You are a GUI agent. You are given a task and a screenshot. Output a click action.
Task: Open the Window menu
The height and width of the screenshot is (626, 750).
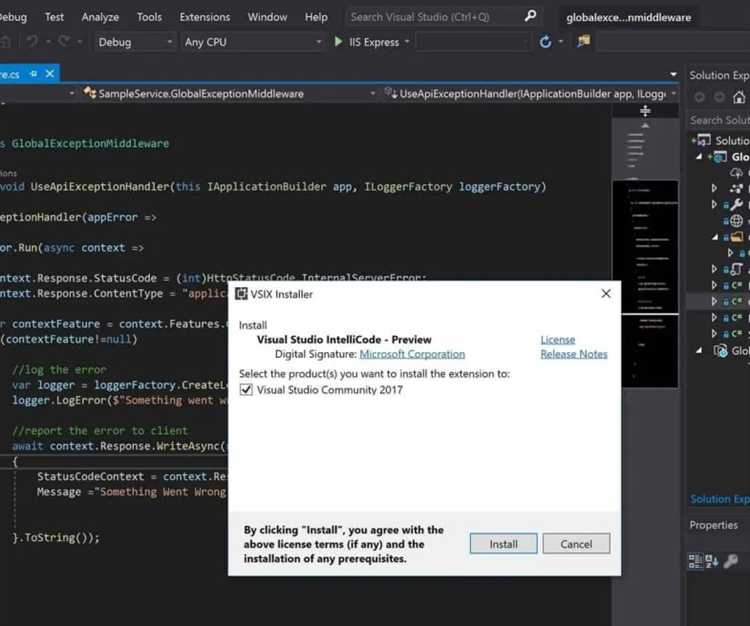pyautogui.click(x=267, y=17)
